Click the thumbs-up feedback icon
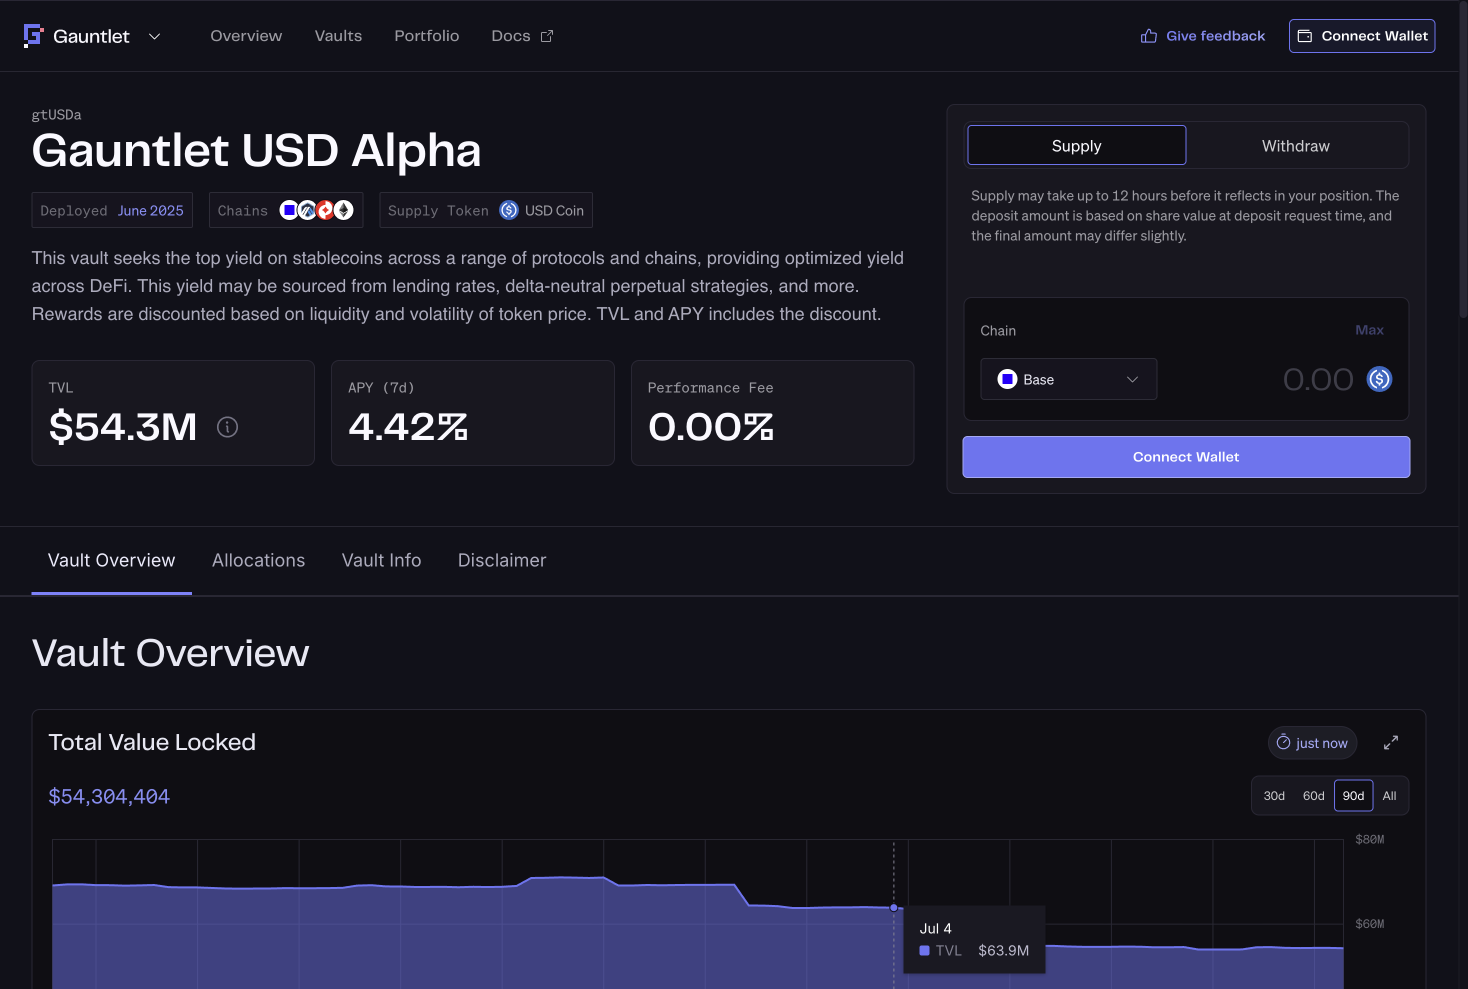 1149,36
